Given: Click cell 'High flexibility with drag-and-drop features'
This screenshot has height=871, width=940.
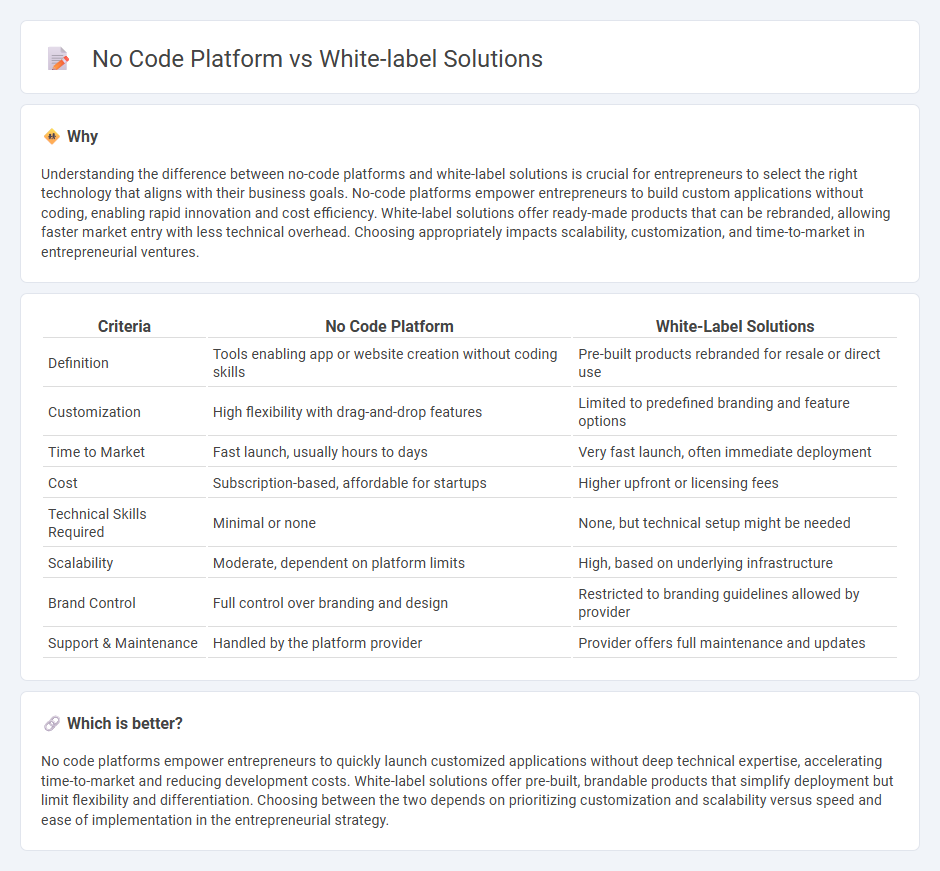Looking at the screenshot, I should [x=389, y=412].
